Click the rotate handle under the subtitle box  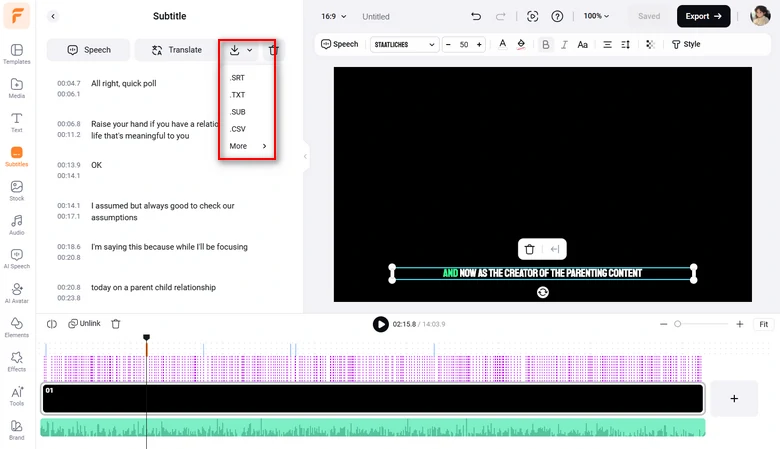[x=543, y=292]
